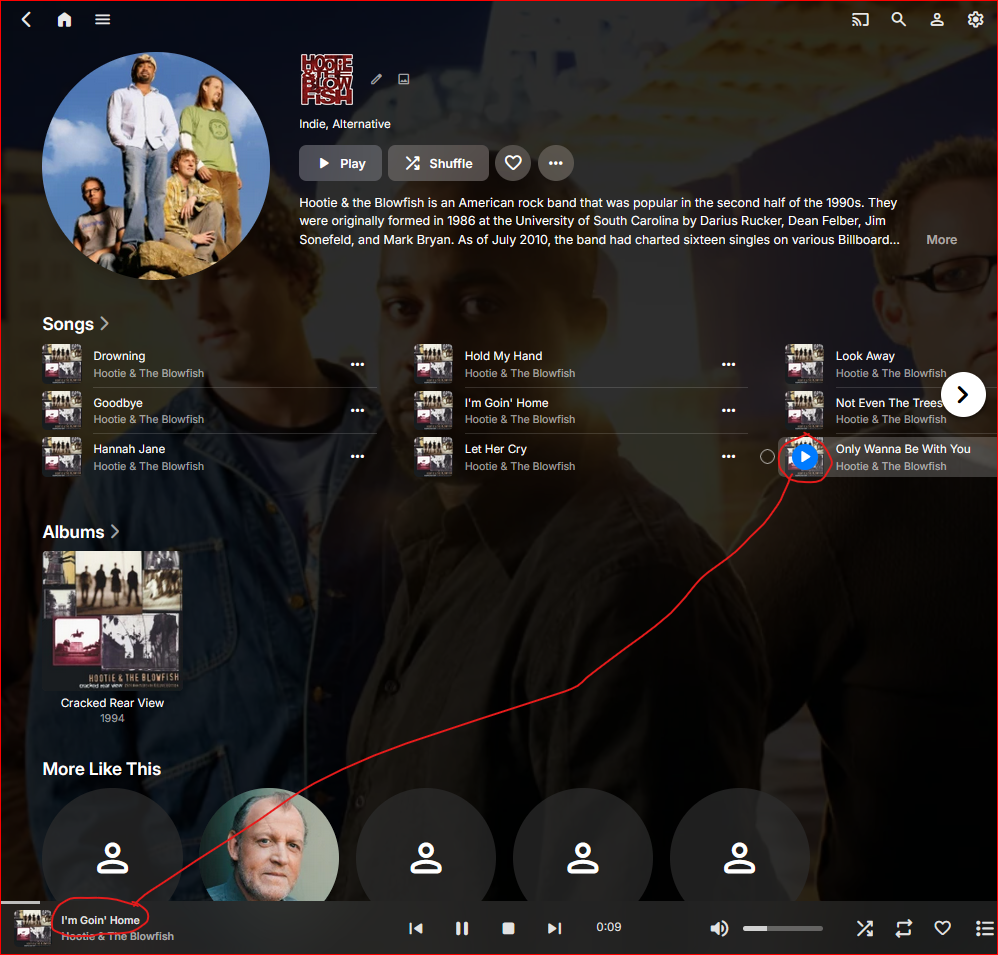The height and width of the screenshot is (955, 998).
Task: Stop playback
Action: pyautogui.click(x=508, y=928)
